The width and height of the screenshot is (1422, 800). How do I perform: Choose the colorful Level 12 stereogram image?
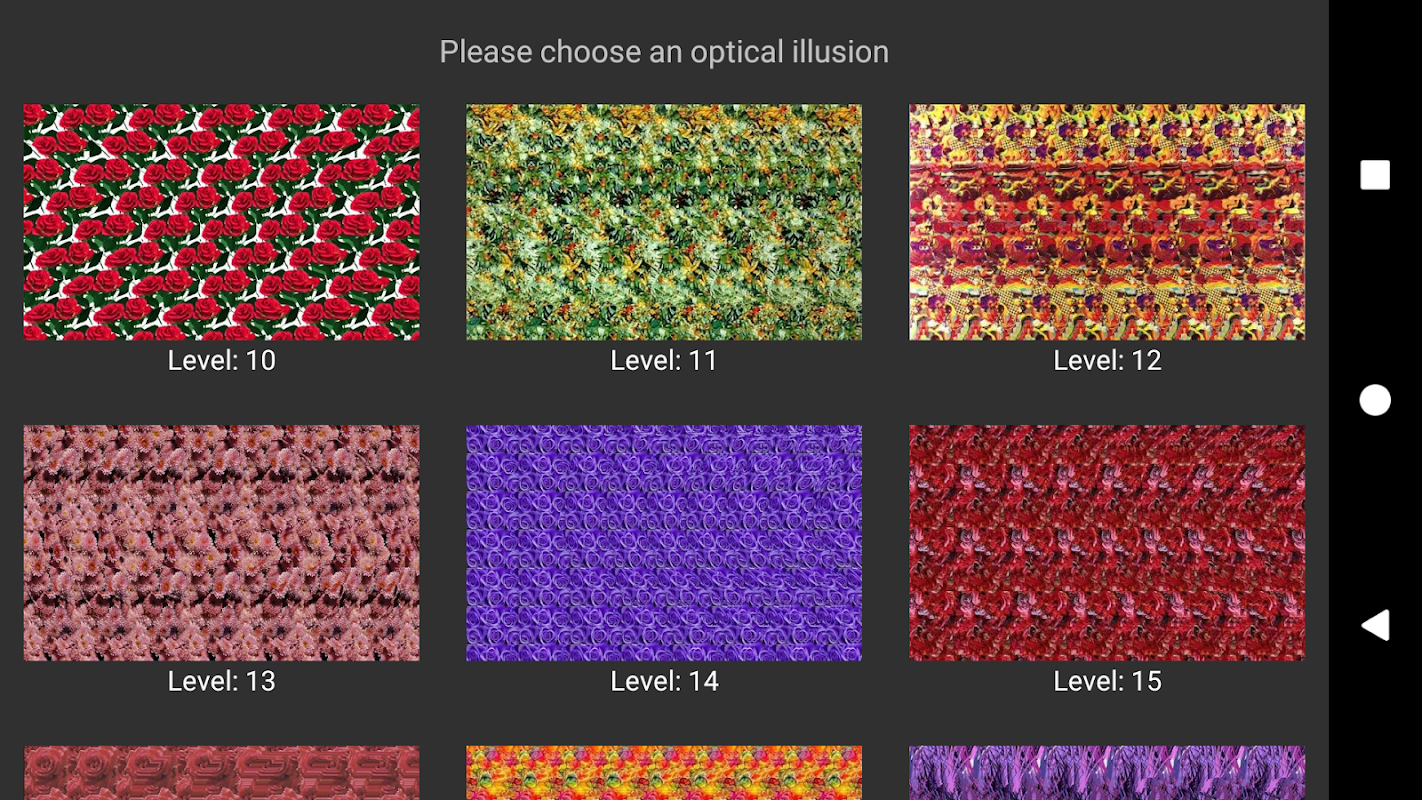coord(1107,222)
